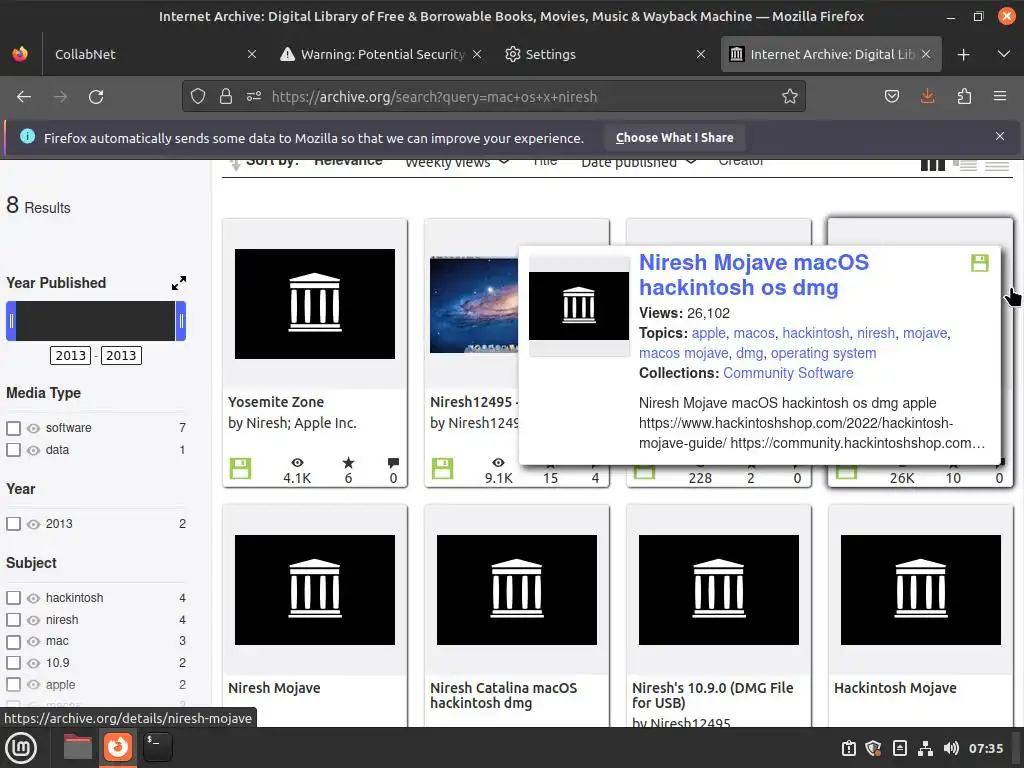This screenshot has width=1024, height=768.
Task: Open the Date published sort dropdown
Action: coord(639,162)
